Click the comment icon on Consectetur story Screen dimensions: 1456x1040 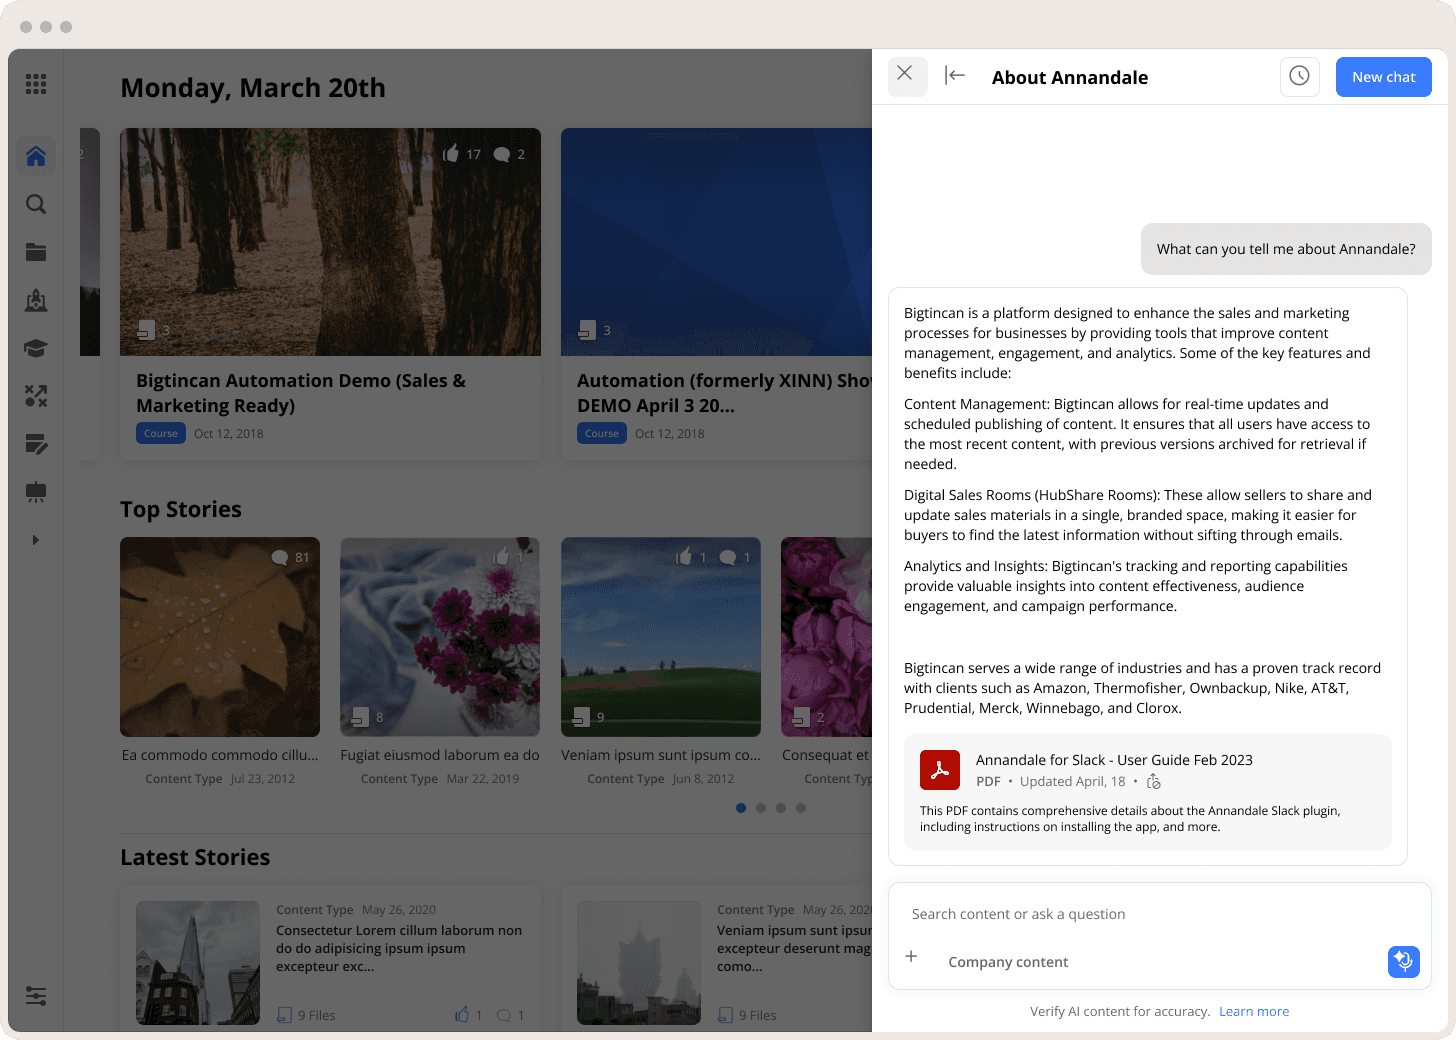[504, 1015]
